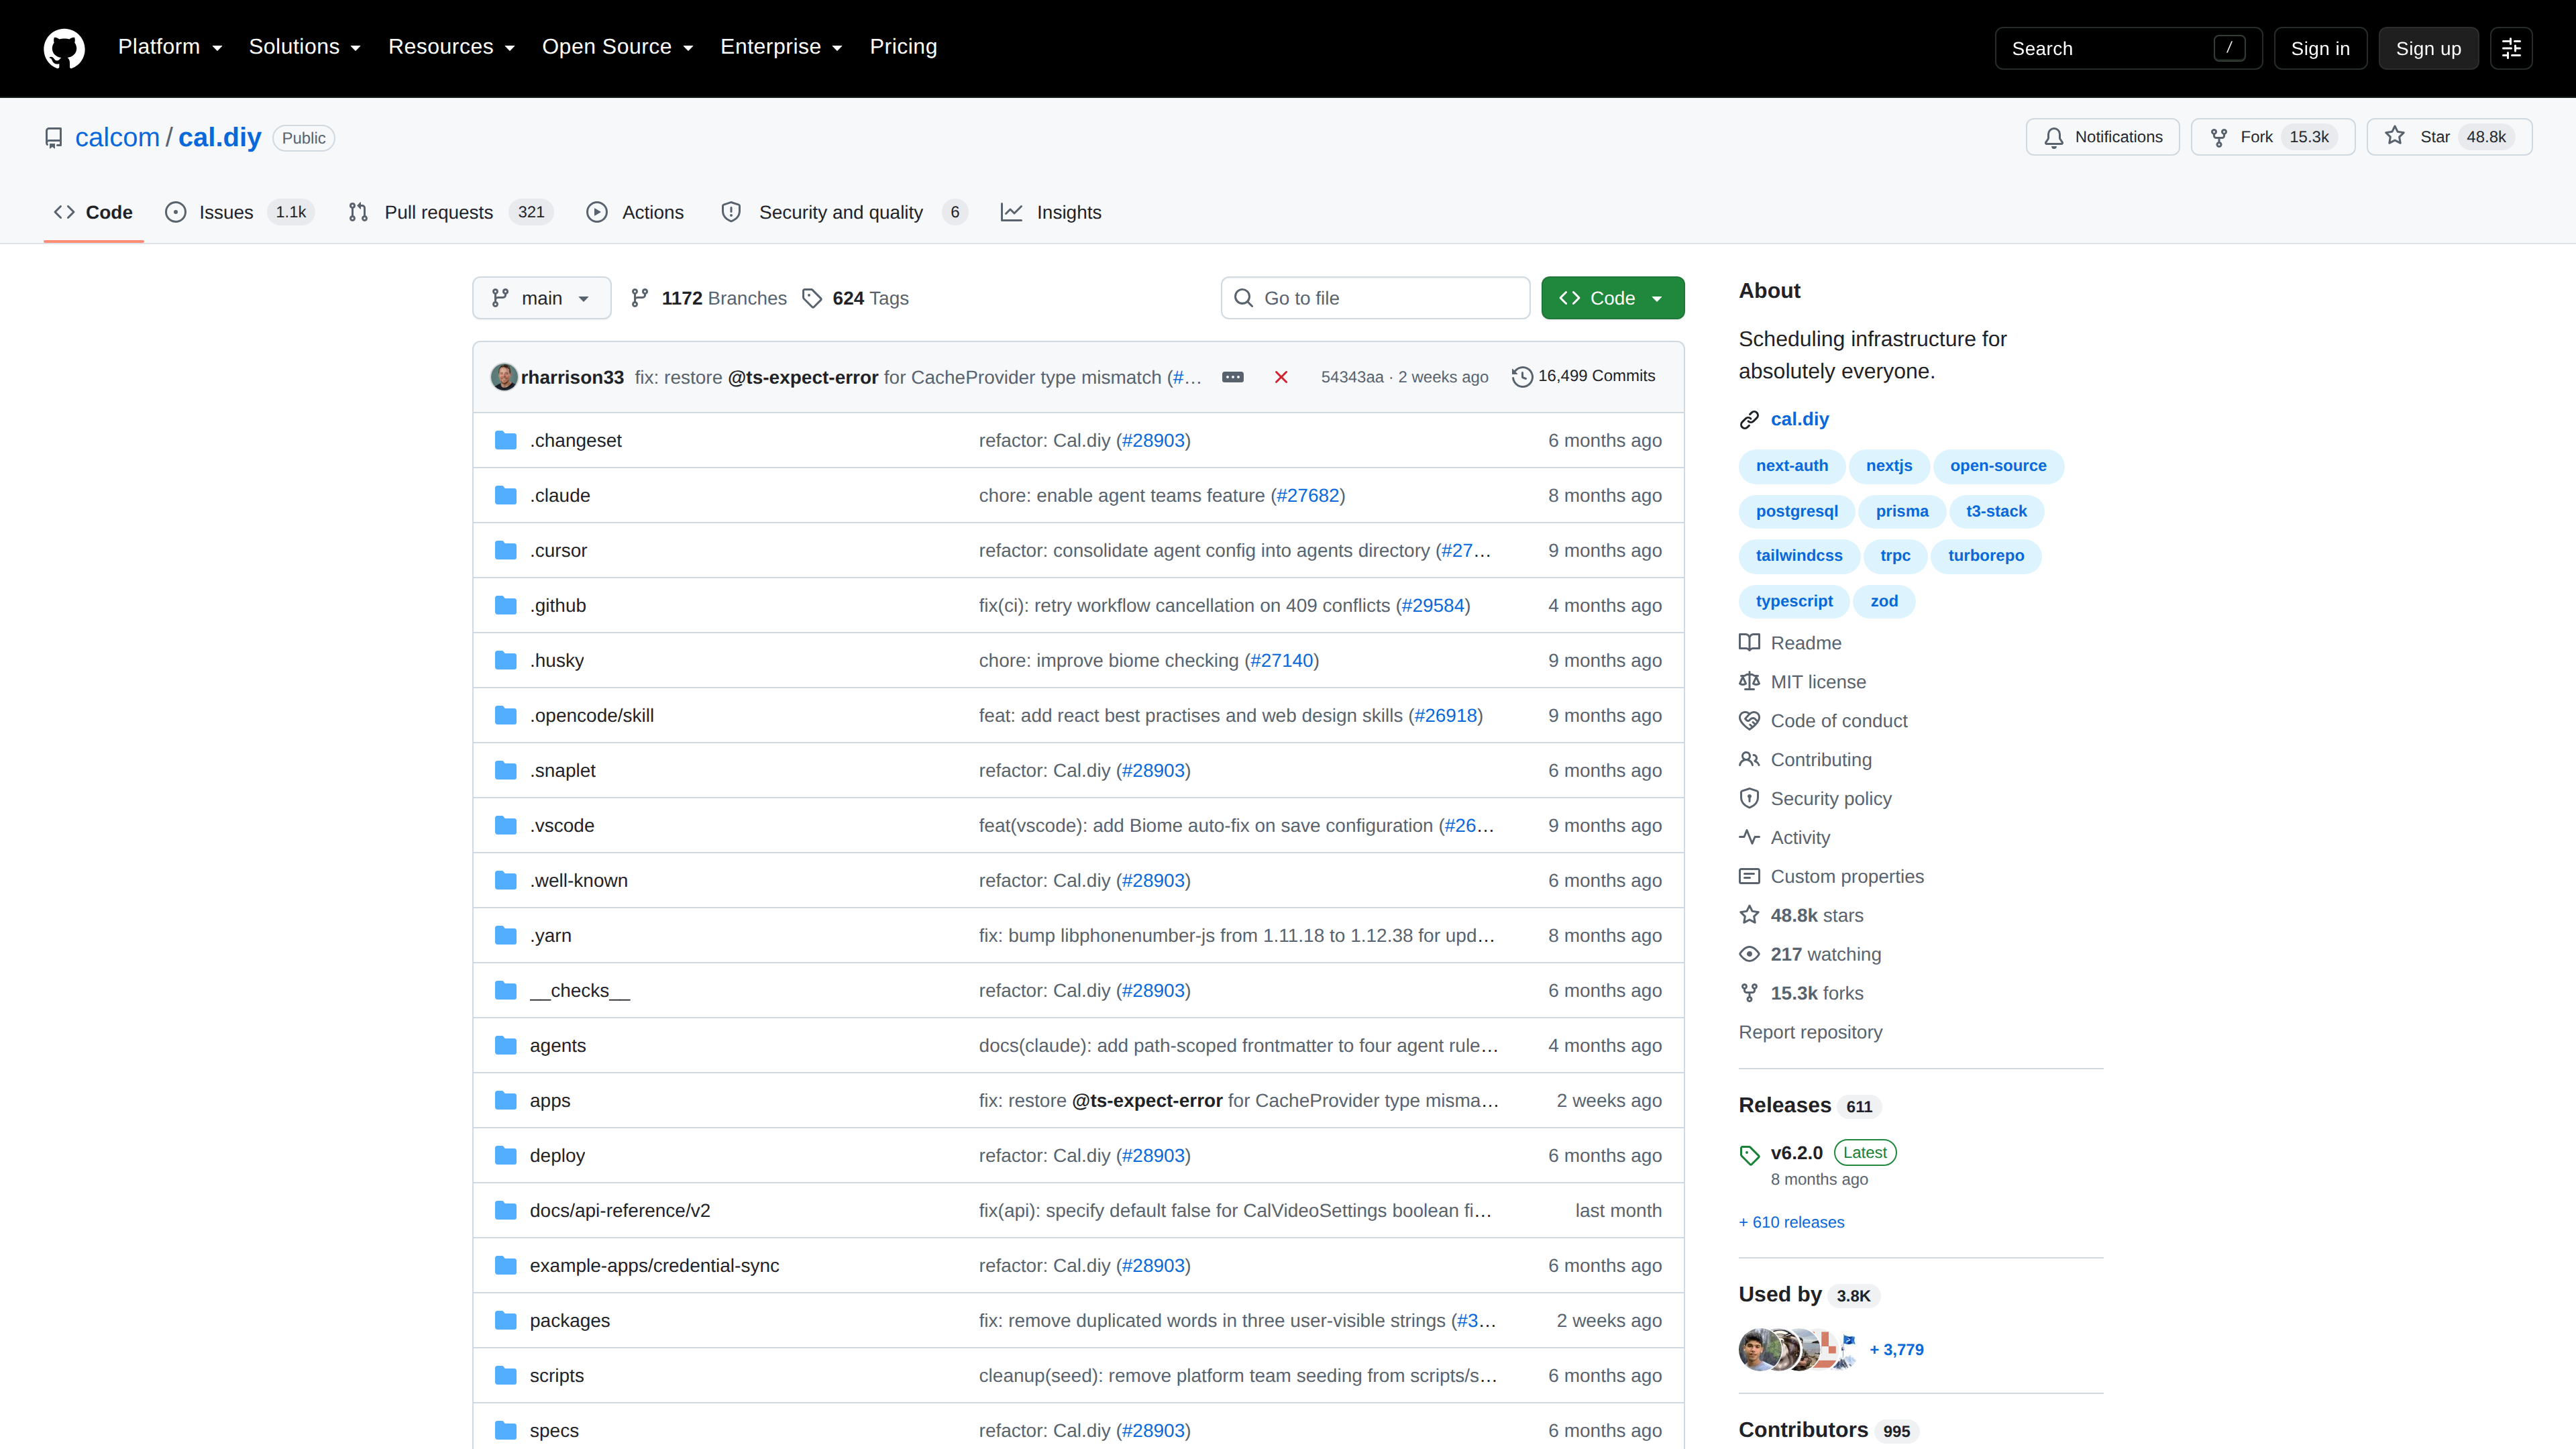Viewport: 2576px width, 1449px height.
Task: Switch to the Issues tab
Action: 240,212
